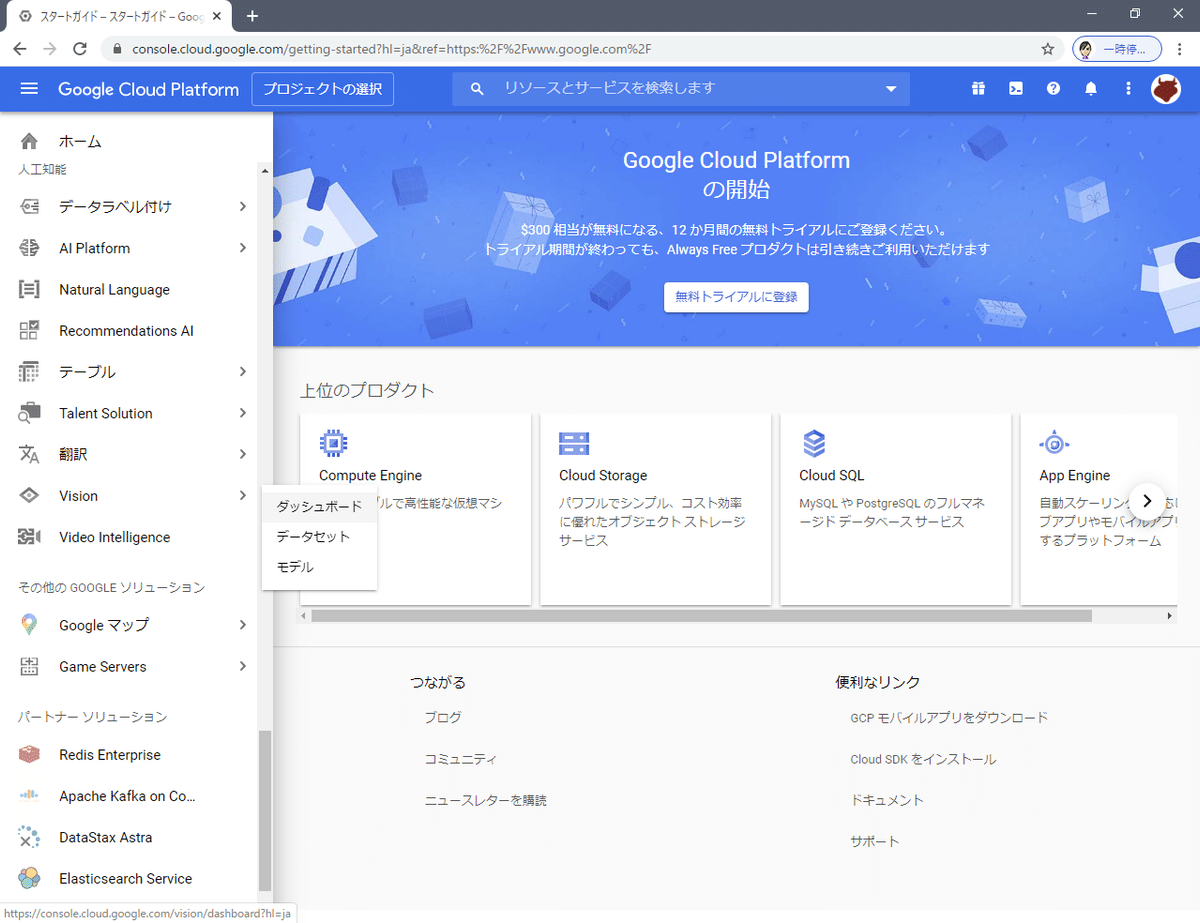Click the Natural Language icon

click(x=29, y=290)
